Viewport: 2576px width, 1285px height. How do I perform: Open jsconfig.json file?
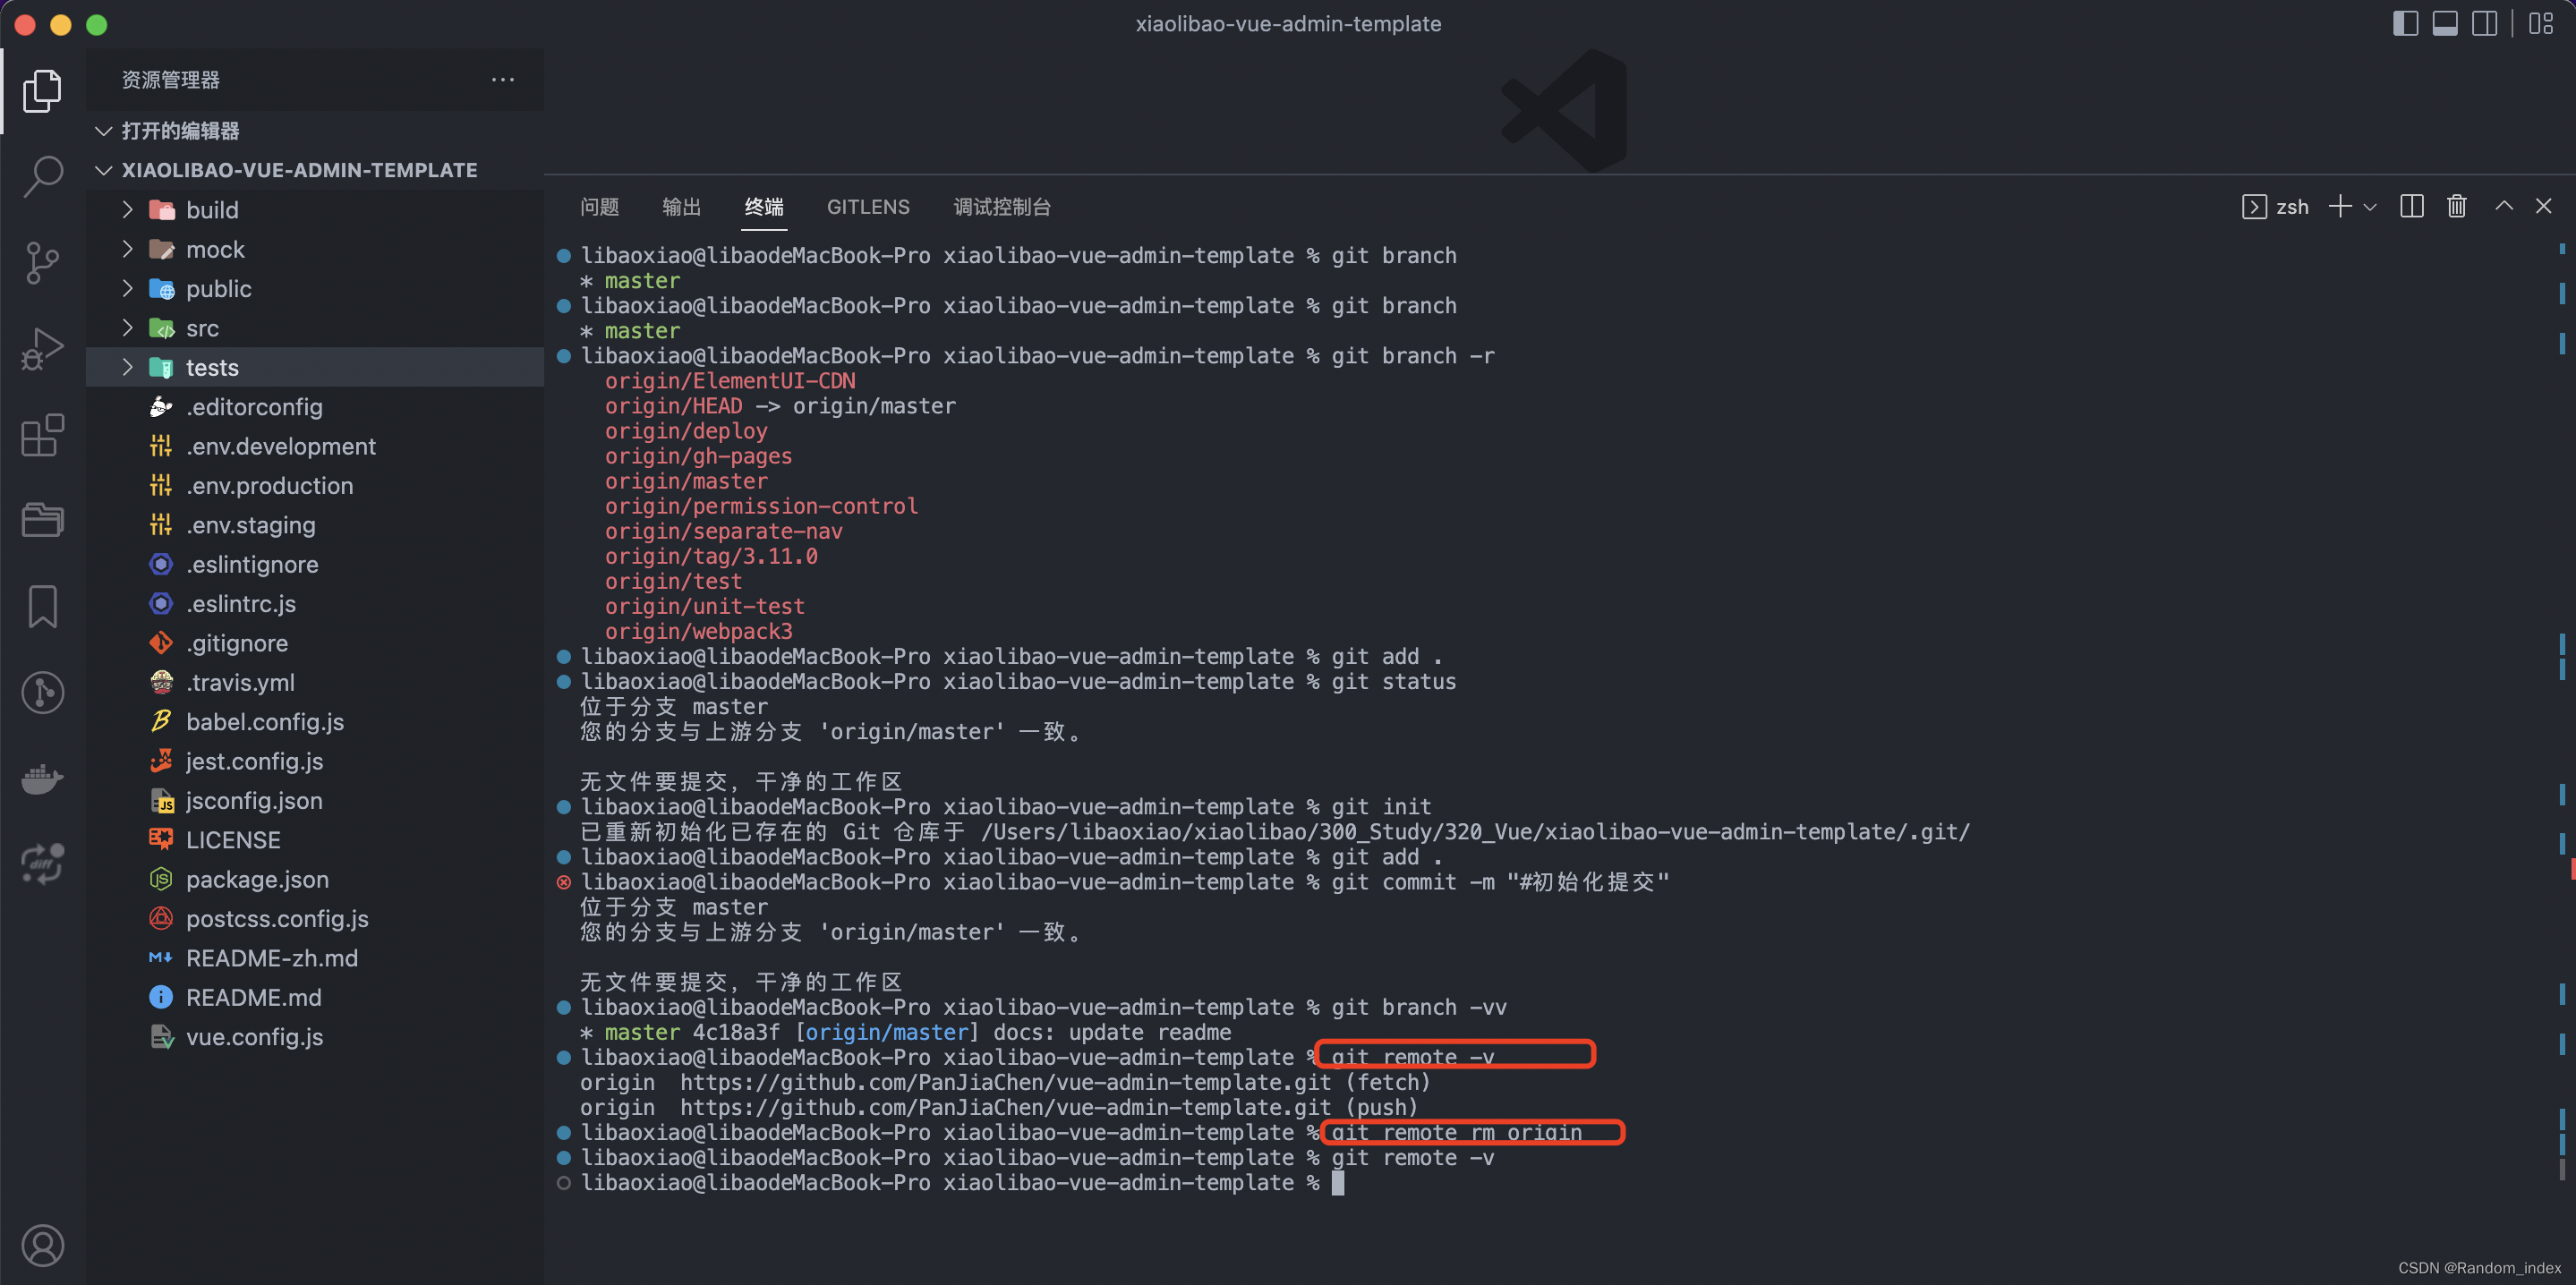[315, 801]
